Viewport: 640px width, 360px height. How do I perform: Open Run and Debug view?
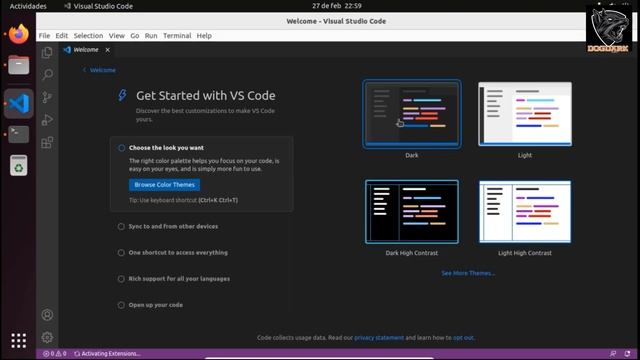tap(47, 120)
